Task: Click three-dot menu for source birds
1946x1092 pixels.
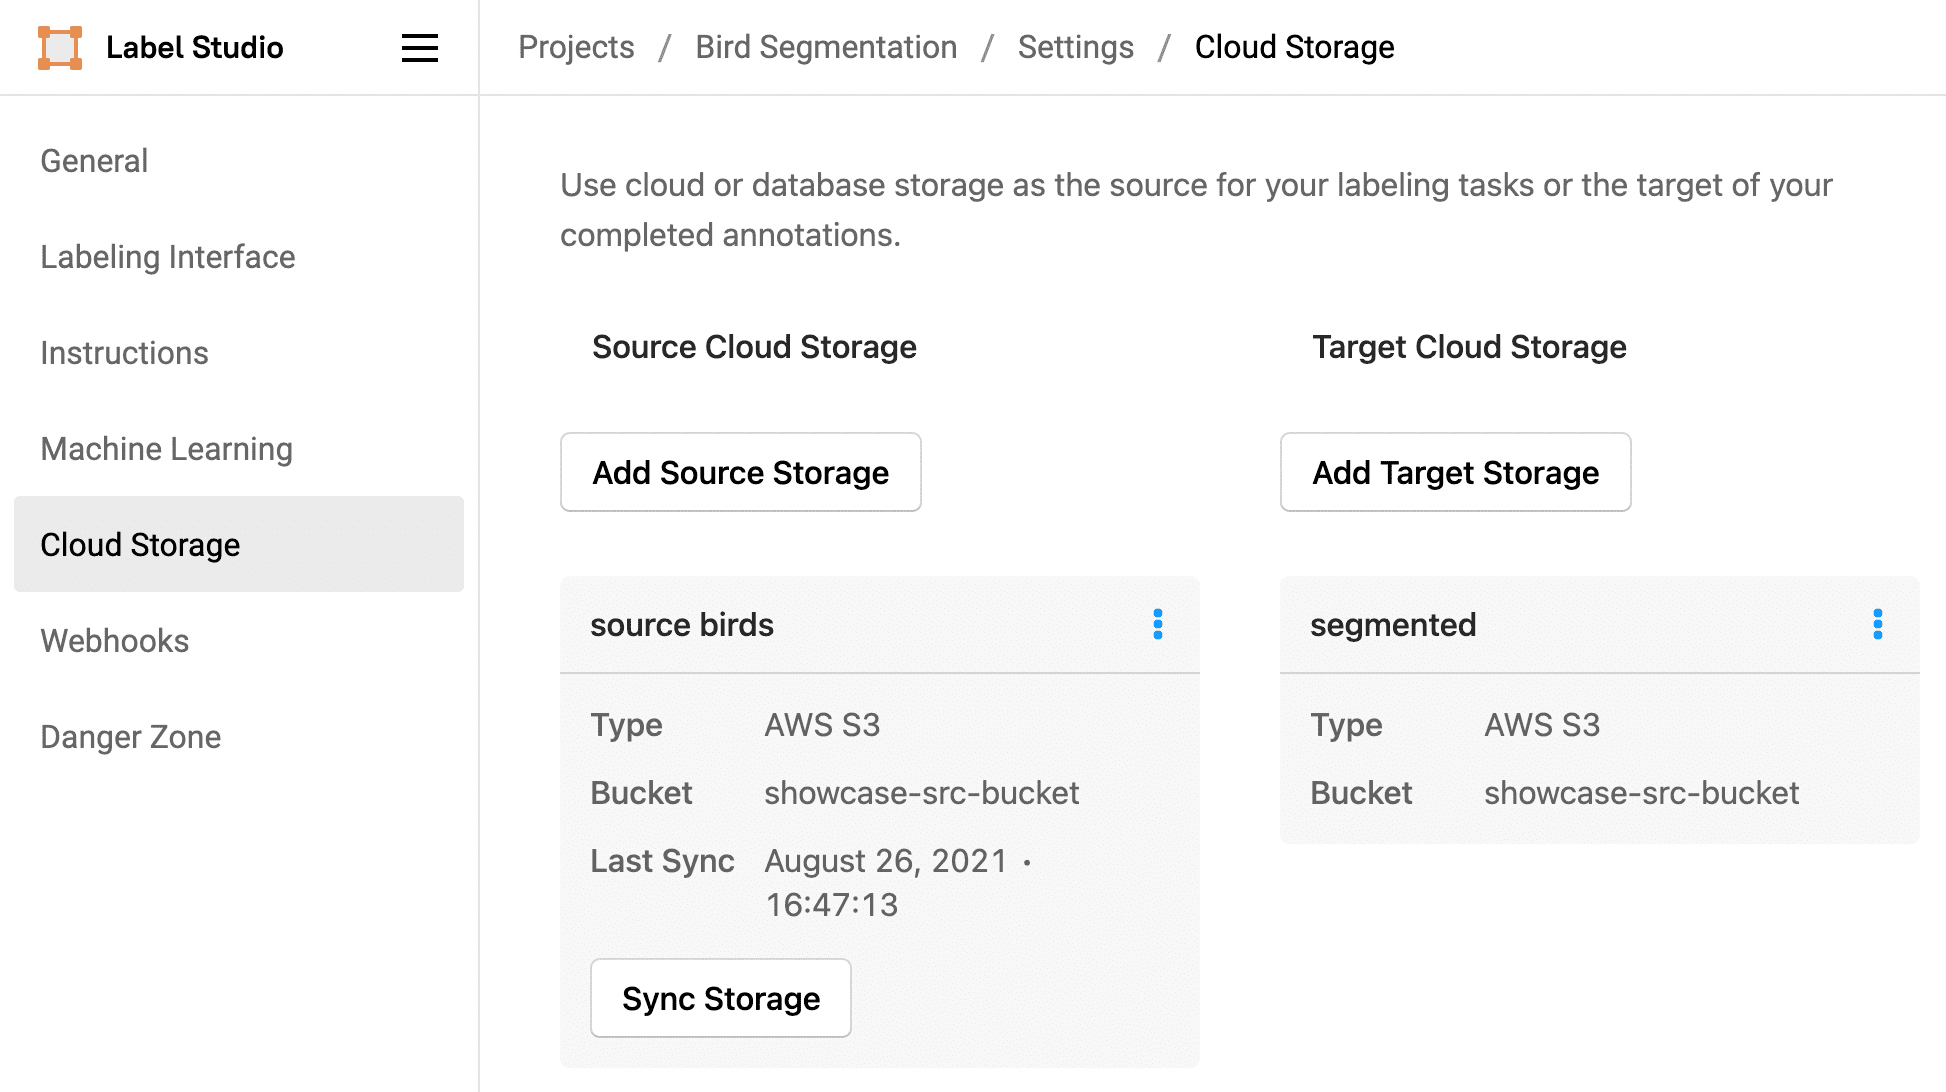Action: [x=1155, y=624]
